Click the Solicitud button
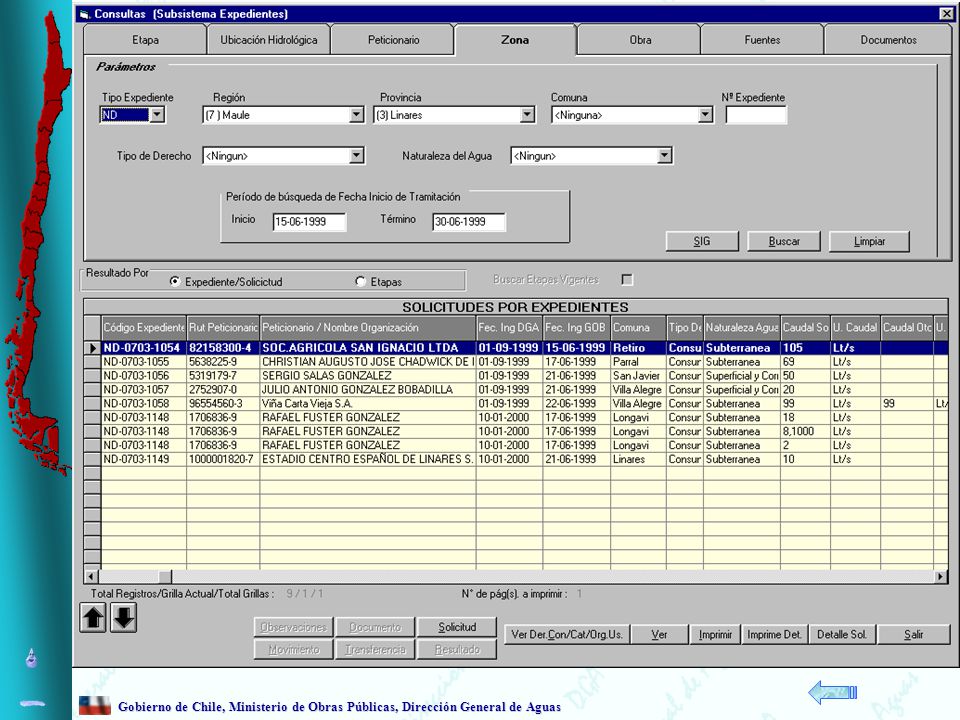Viewport: 960px width, 720px height. coord(457,627)
